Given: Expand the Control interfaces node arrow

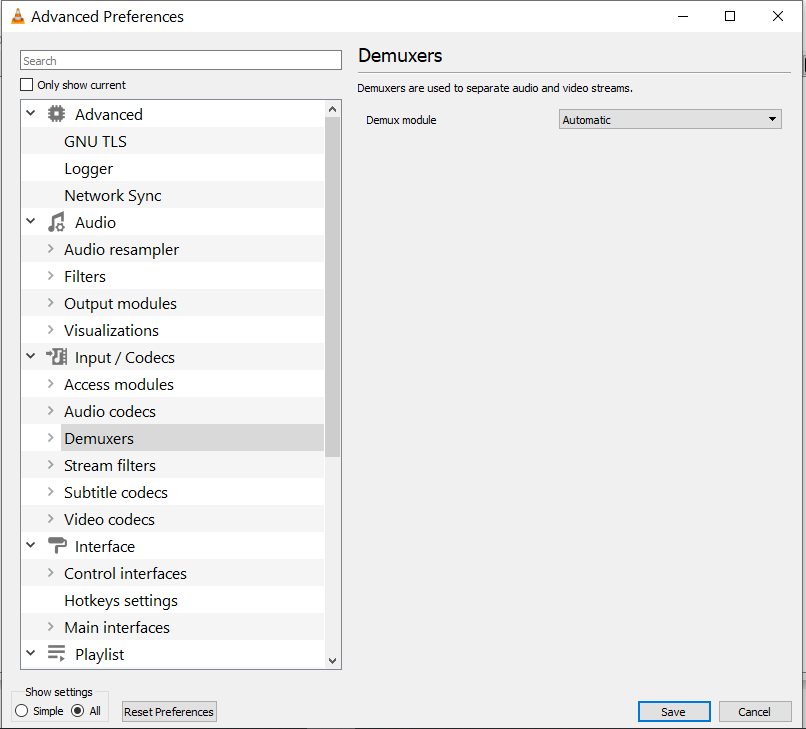Looking at the screenshot, I should (50, 573).
